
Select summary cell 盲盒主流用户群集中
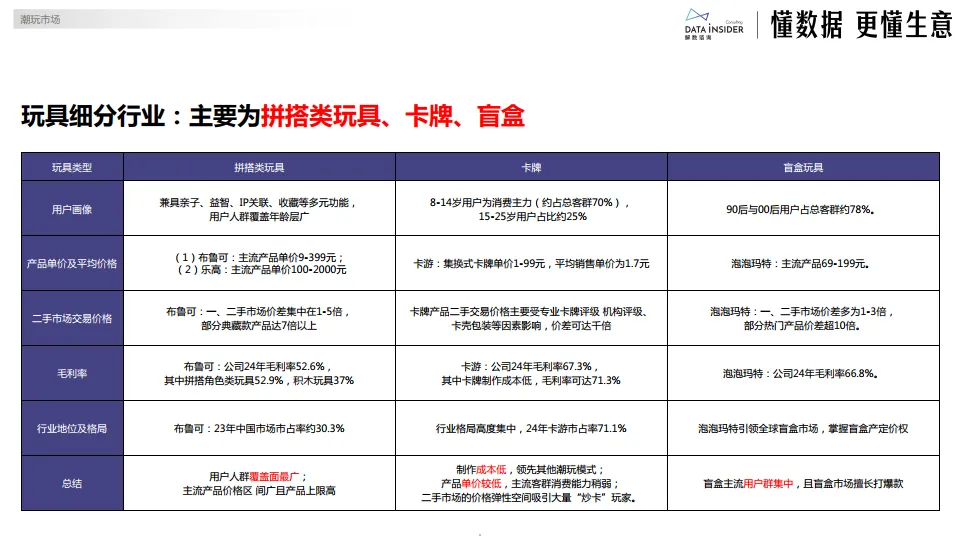803,483
